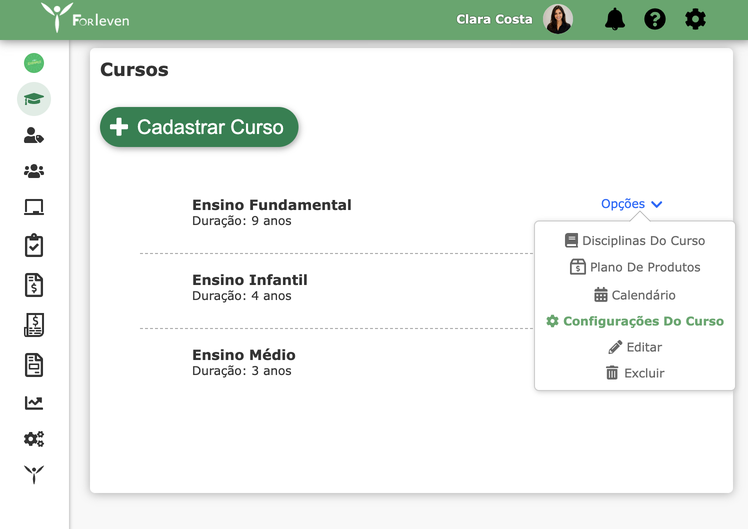Click the 'Duração: 3 anos' text
Image resolution: width=748 pixels, height=529 pixels.
click(241, 371)
